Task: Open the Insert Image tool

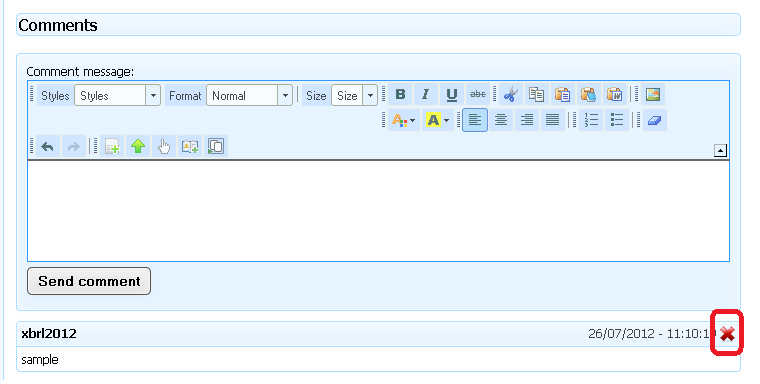Action: click(653, 94)
